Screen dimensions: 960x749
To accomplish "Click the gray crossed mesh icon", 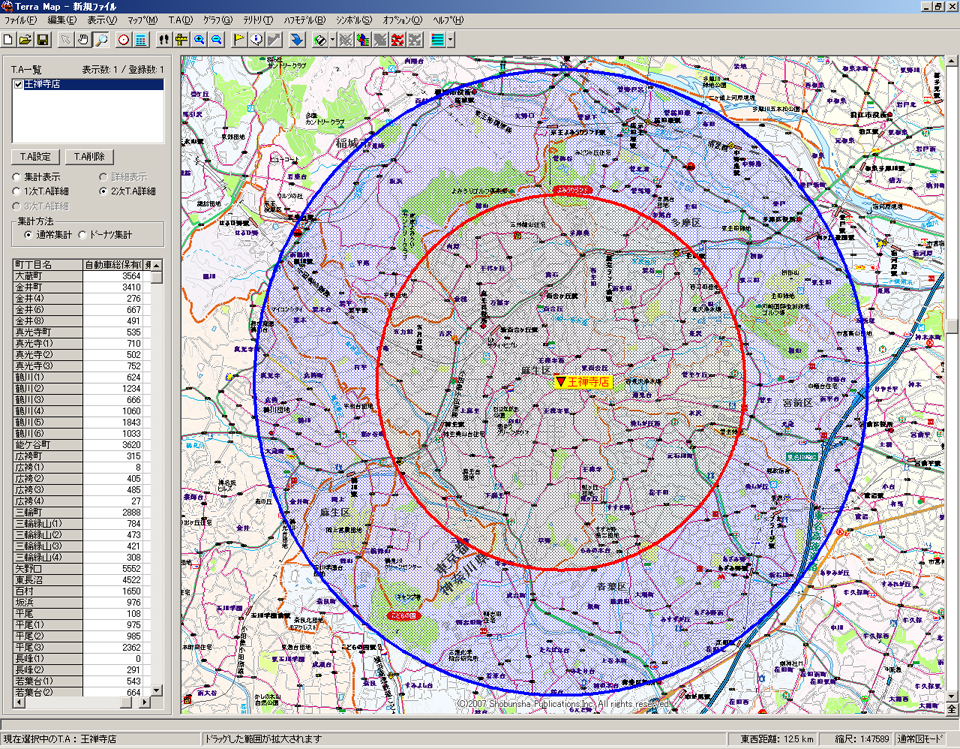I will pos(345,40).
